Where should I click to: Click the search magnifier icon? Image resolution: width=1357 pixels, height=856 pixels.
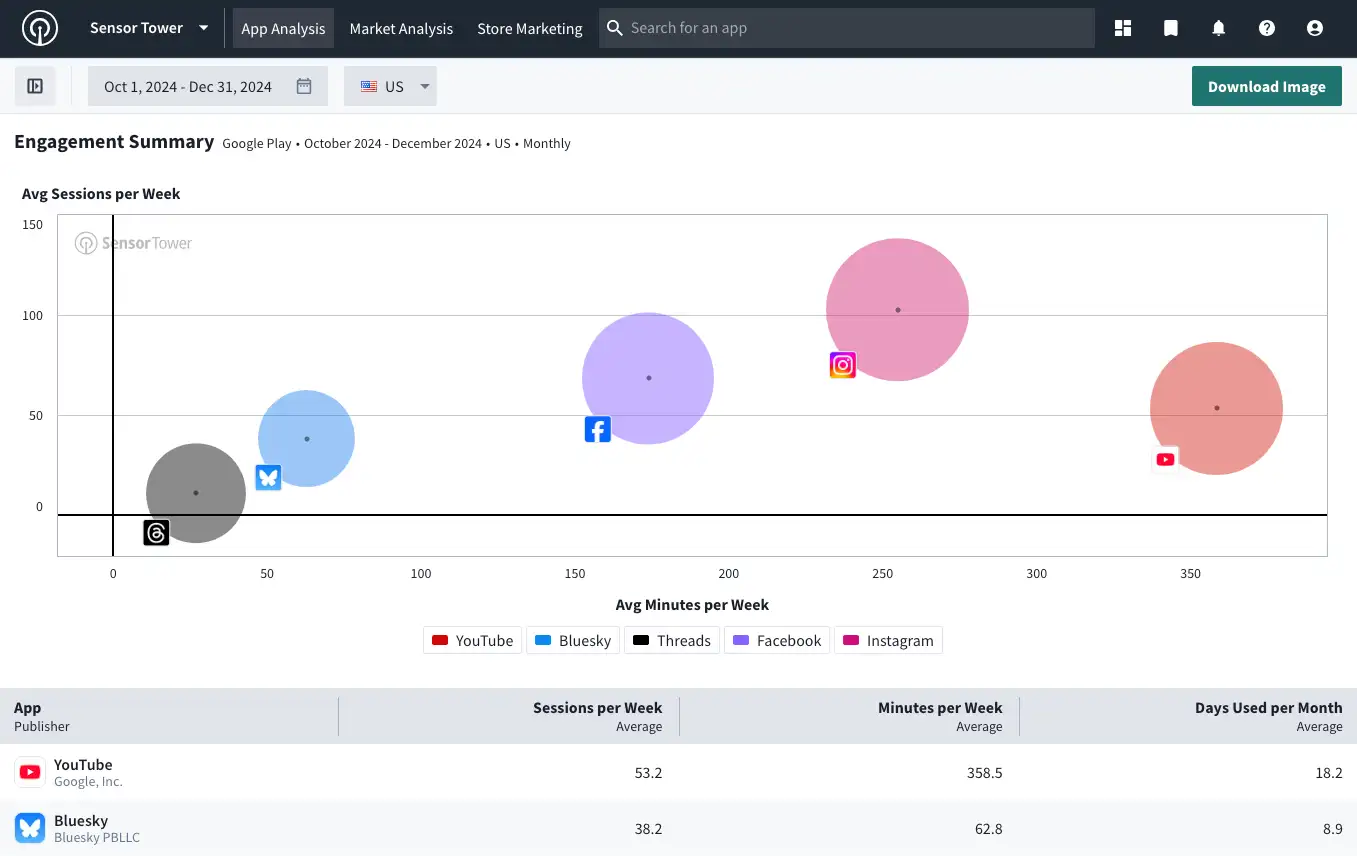pyautogui.click(x=615, y=28)
